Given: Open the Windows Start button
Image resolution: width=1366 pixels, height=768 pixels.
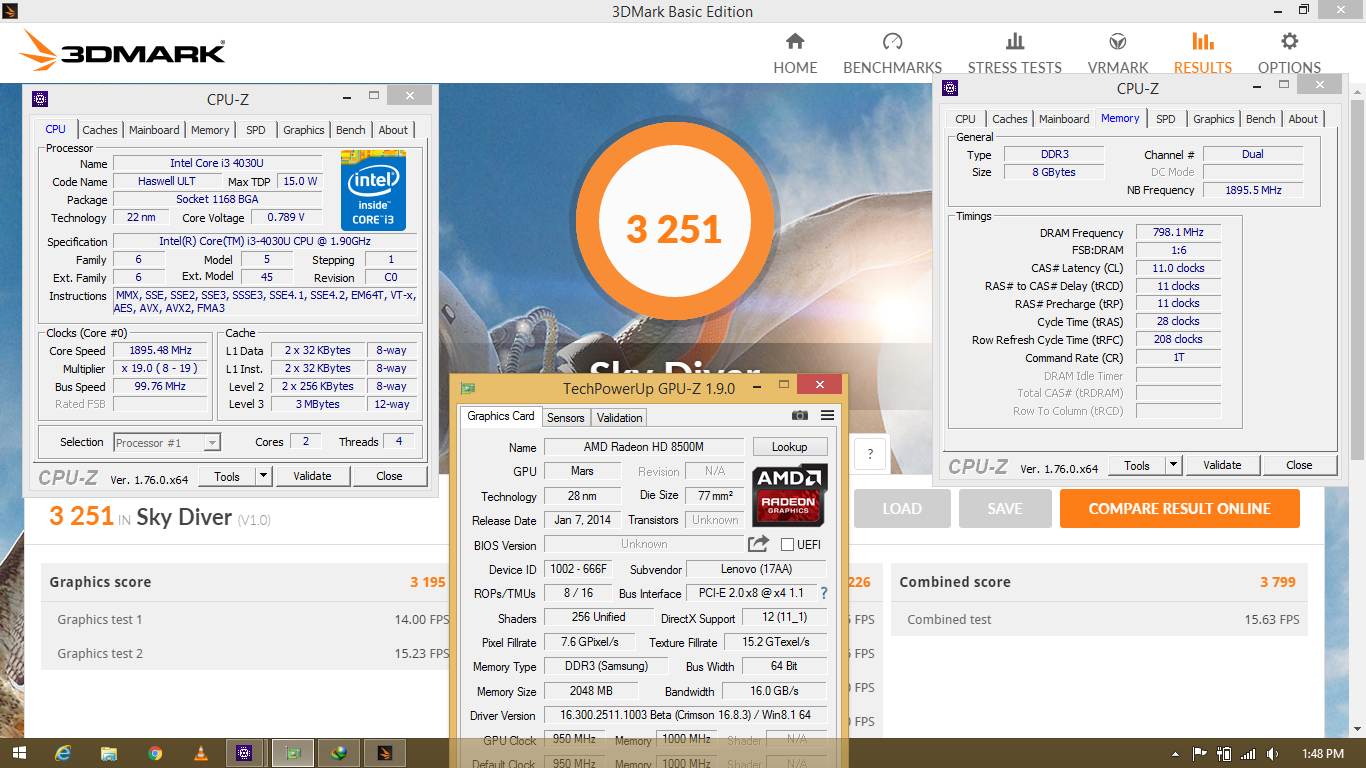Looking at the screenshot, I should coord(19,753).
